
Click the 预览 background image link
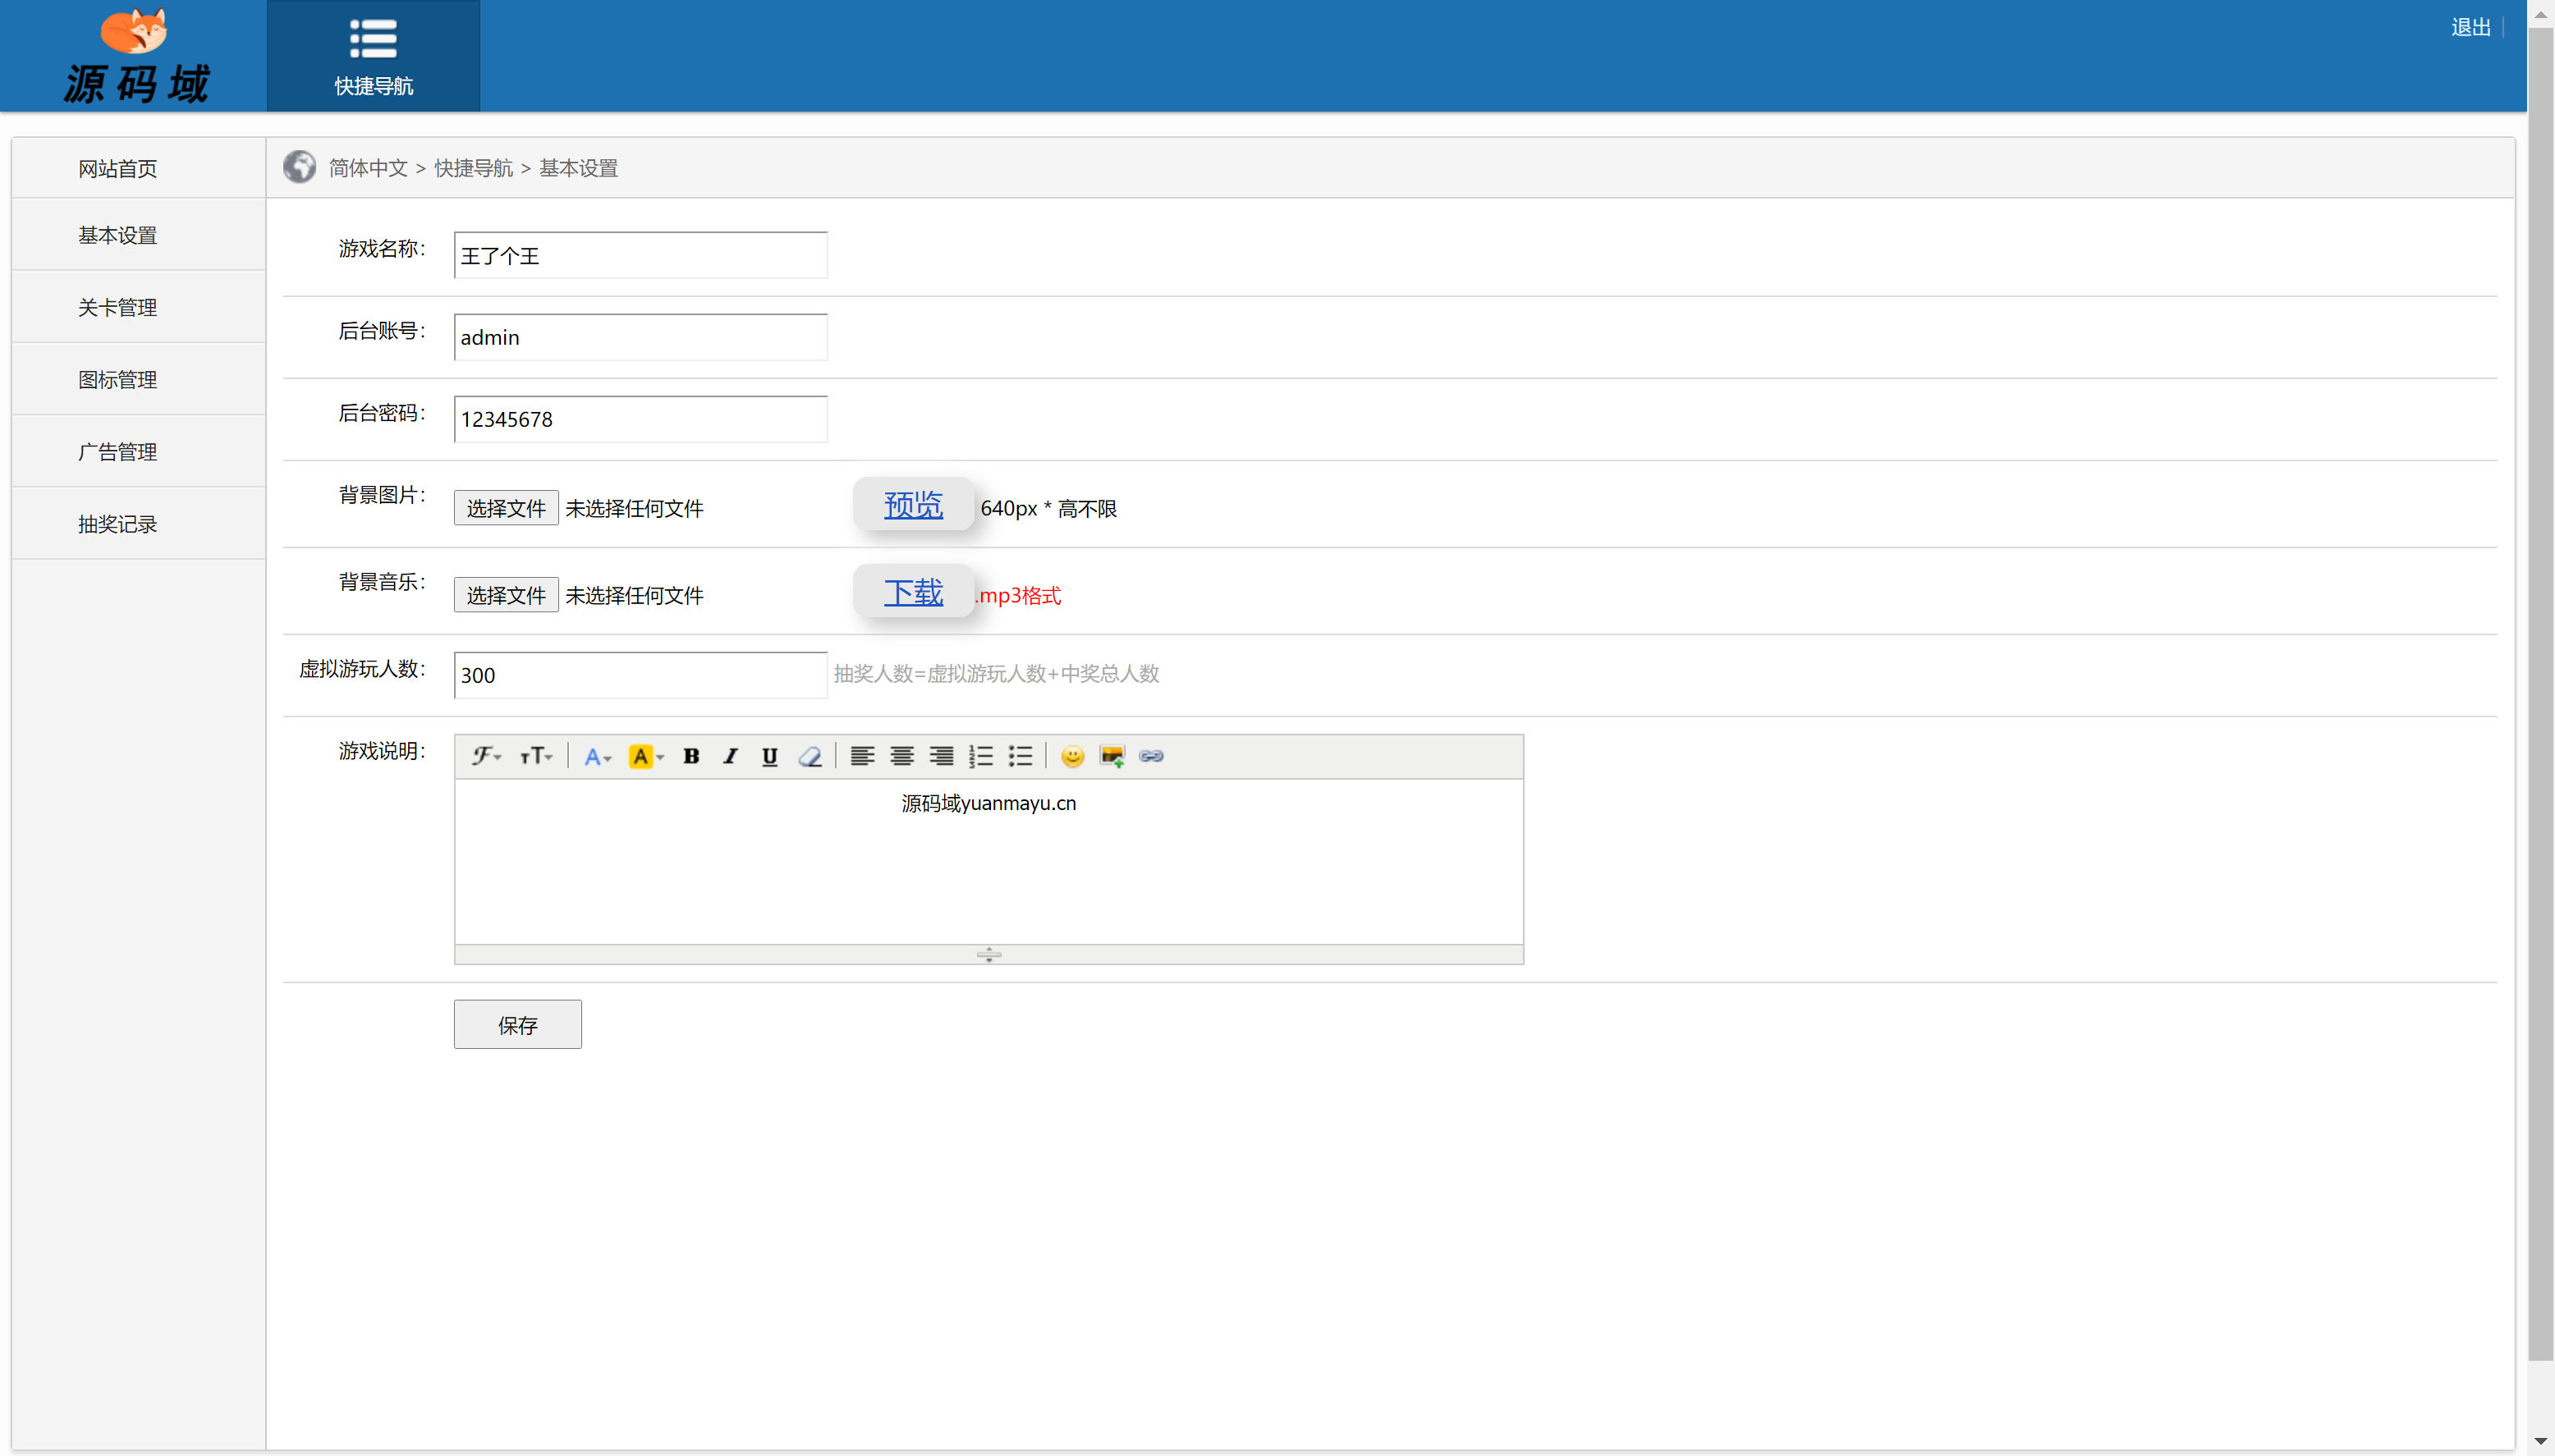tap(912, 505)
